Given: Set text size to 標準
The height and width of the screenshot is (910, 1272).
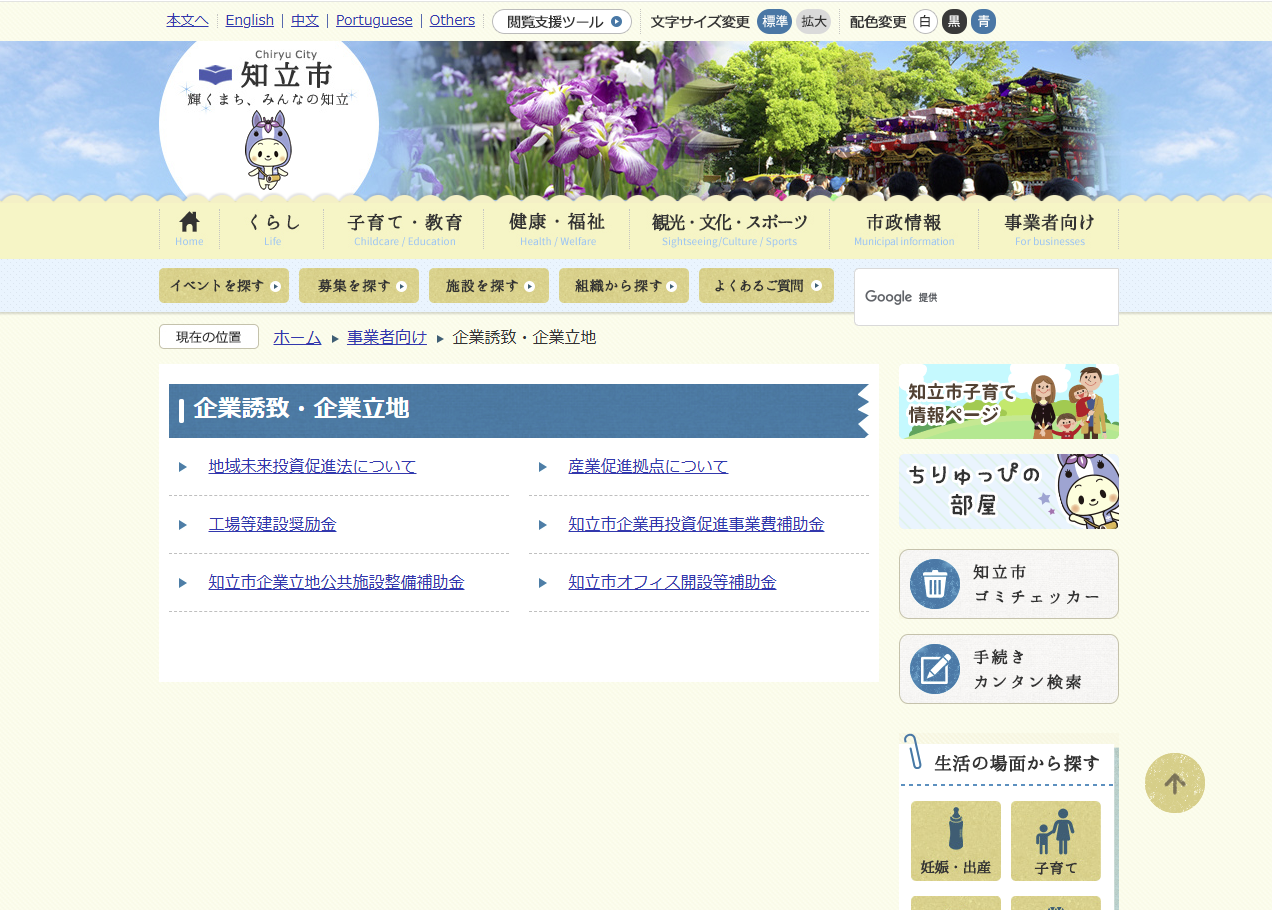Looking at the screenshot, I should pos(775,21).
